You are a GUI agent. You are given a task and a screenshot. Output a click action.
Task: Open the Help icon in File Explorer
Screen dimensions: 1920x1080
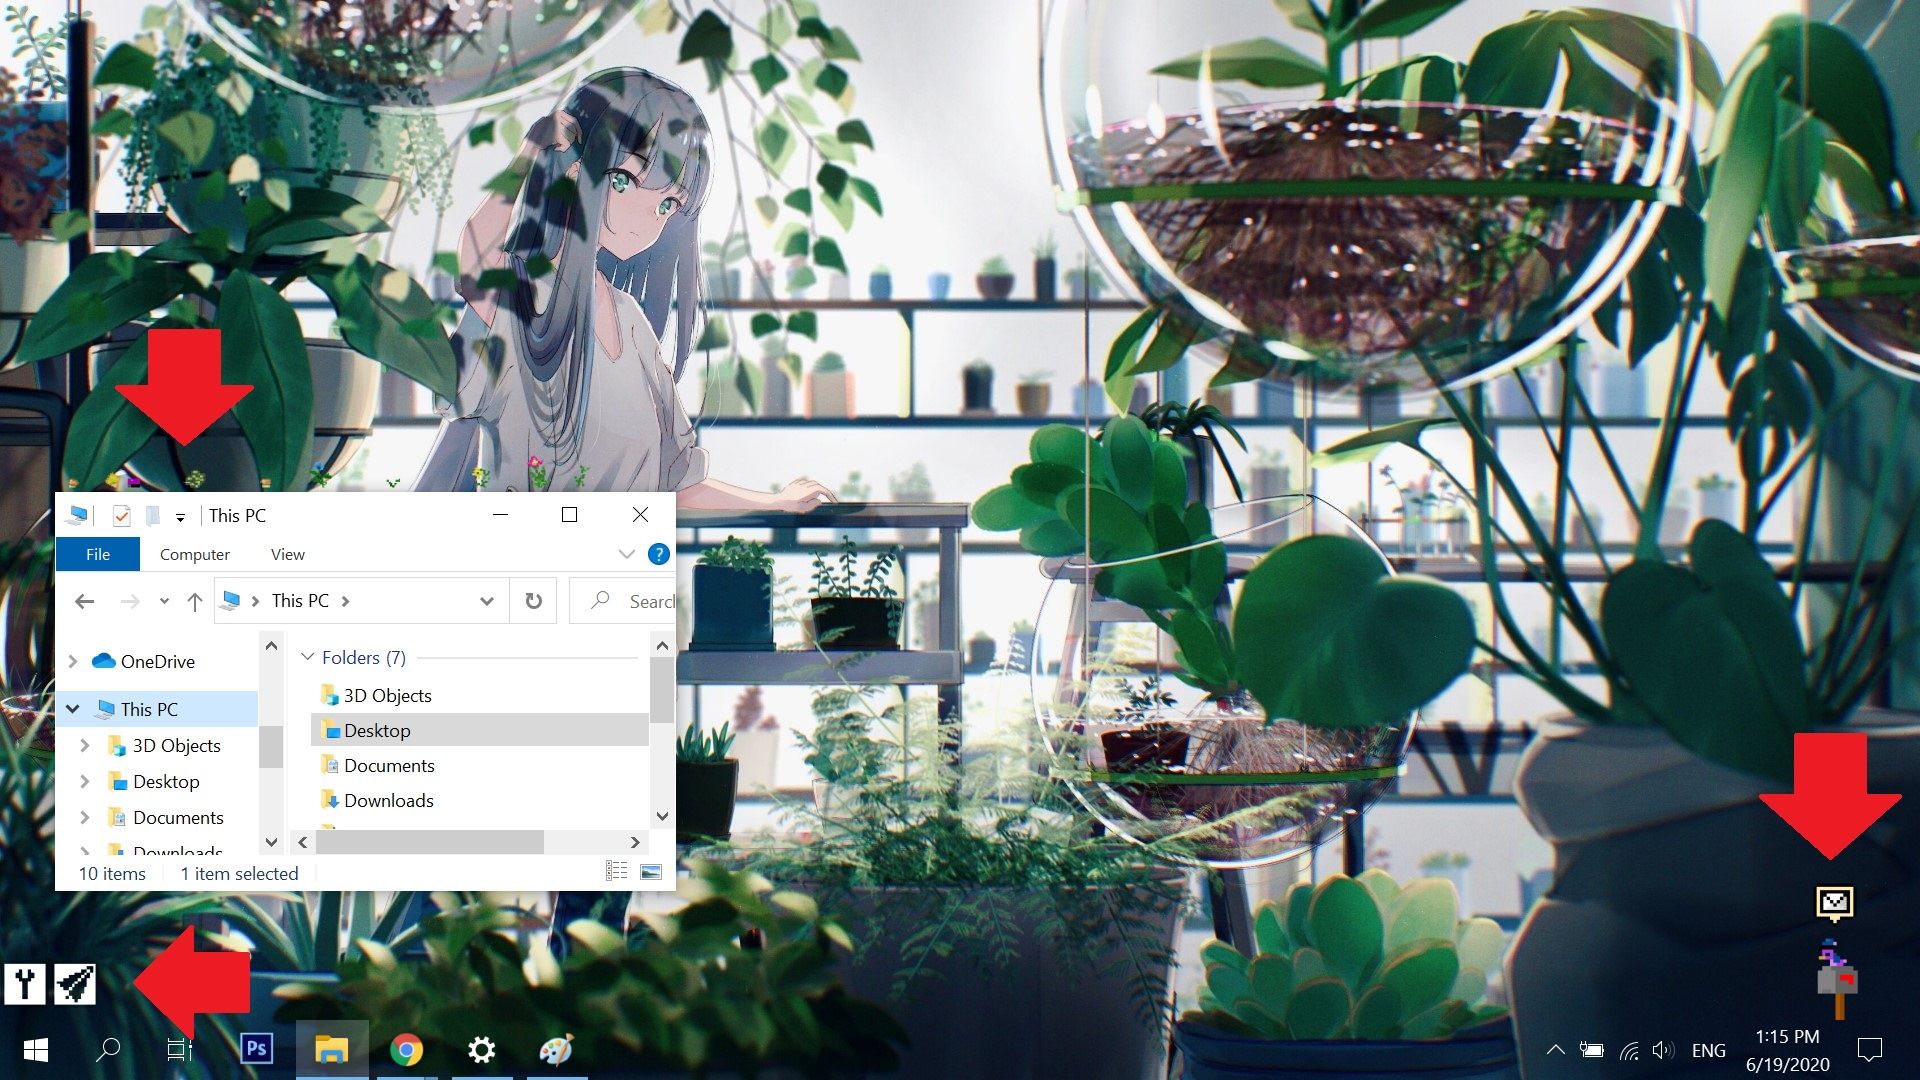coord(658,554)
